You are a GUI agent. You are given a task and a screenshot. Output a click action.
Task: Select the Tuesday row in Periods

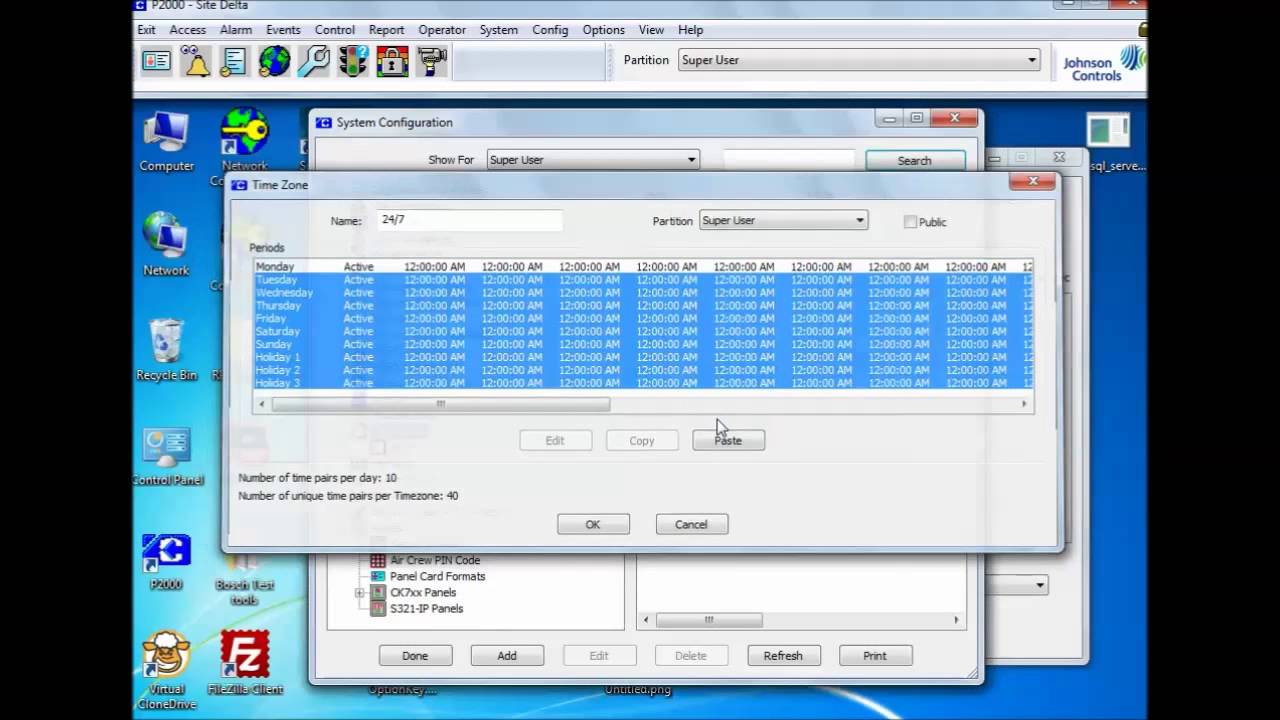point(643,280)
